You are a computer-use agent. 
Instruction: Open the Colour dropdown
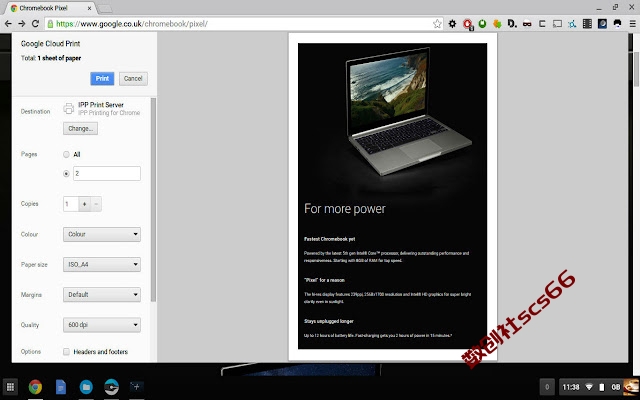(102, 234)
